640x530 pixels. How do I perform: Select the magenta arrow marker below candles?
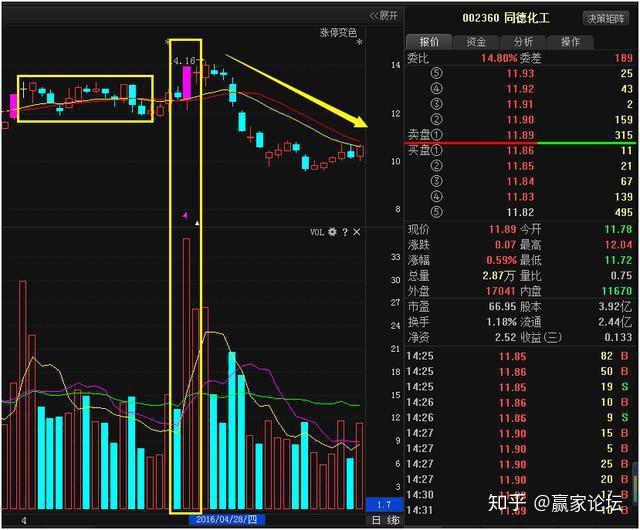[x=185, y=215]
